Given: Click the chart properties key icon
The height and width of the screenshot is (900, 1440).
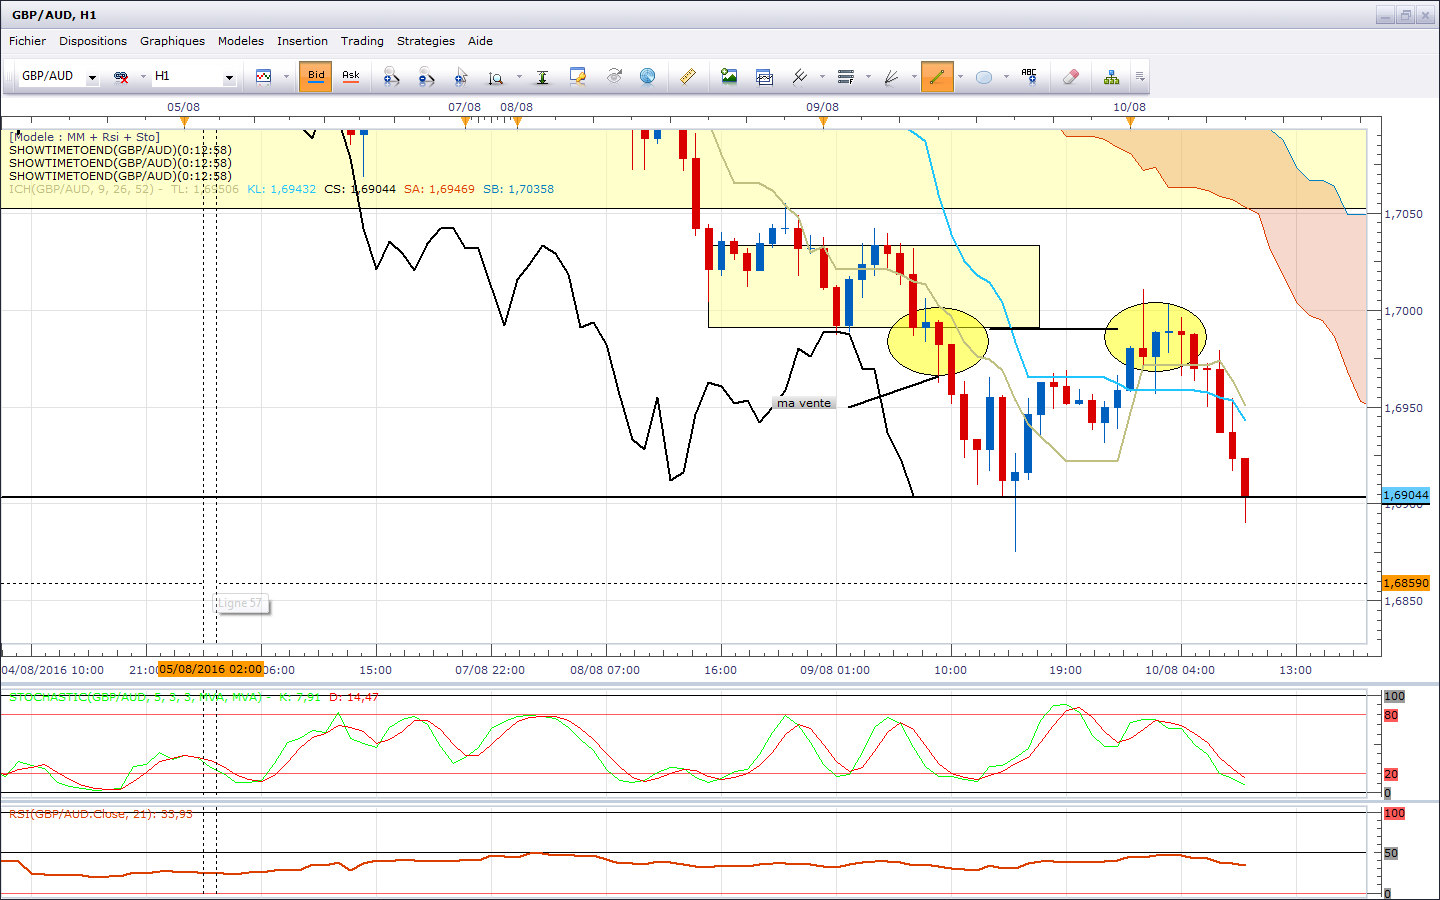Looking at the screenshot, I should (578, 76).
